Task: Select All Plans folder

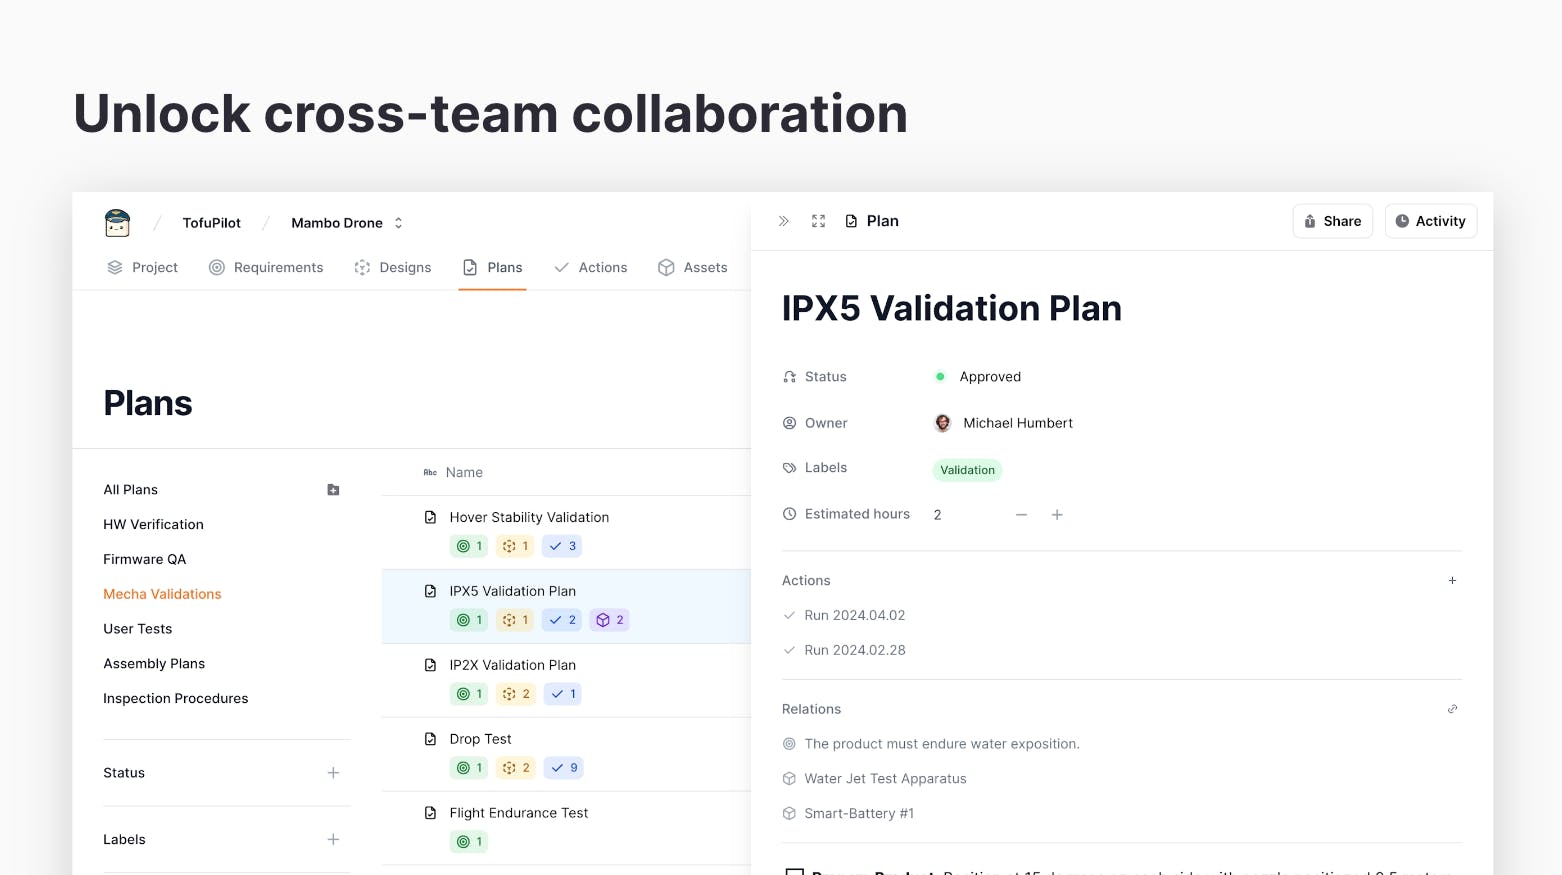Action: tap(131, 489)
